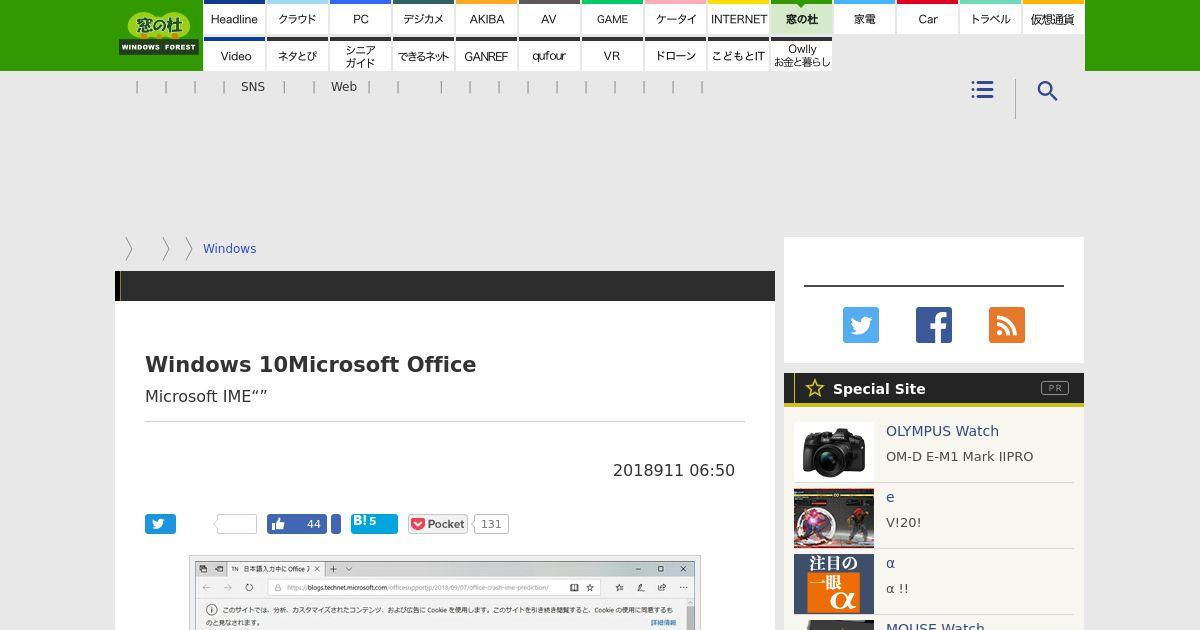Open the こどもとIT tab
This screenshot has width=1200, height=630.
coord(738,55)
